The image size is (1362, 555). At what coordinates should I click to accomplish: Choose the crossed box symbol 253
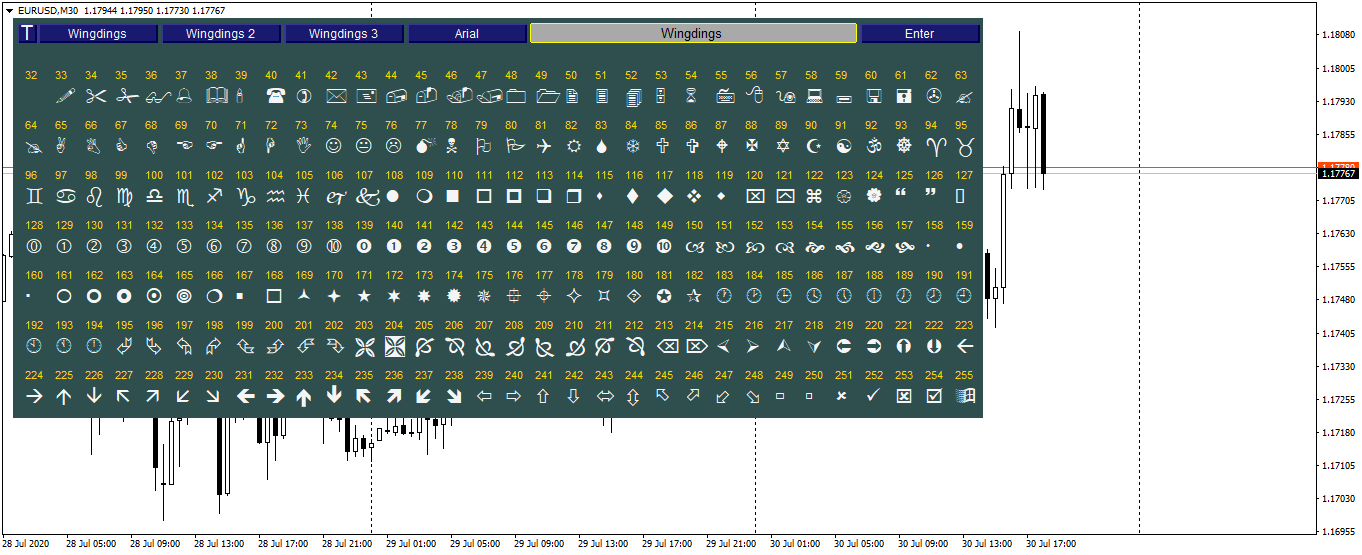[904, 396]
